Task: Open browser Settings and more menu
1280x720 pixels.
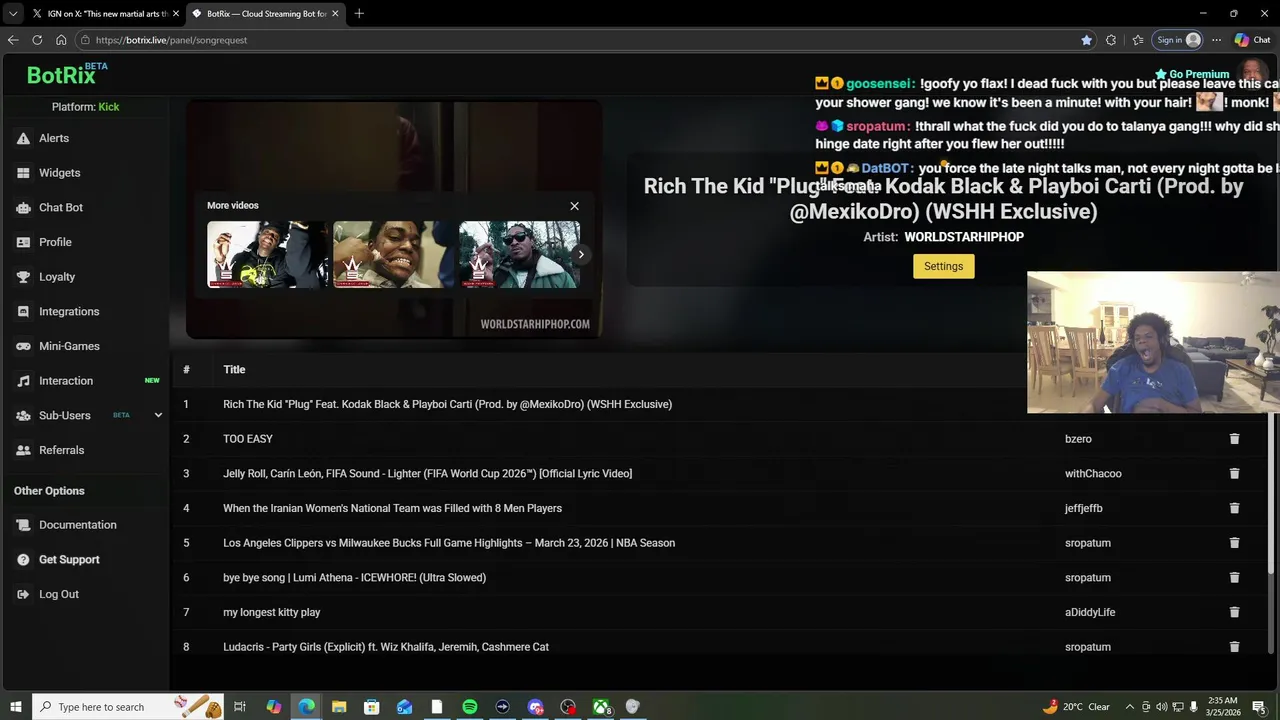Action: [x=1216, y=40]
